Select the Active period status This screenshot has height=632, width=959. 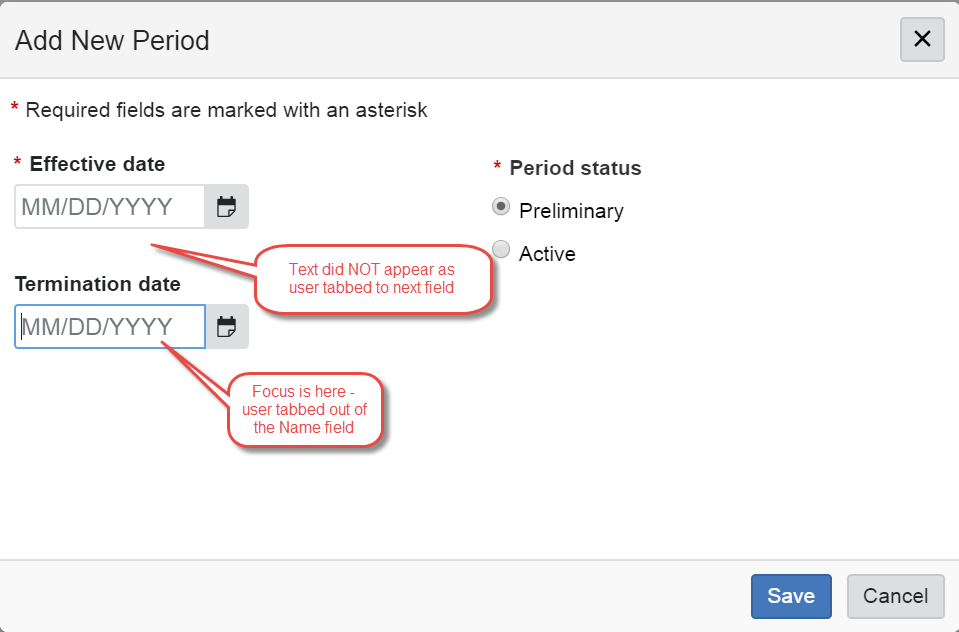[500, 249]
